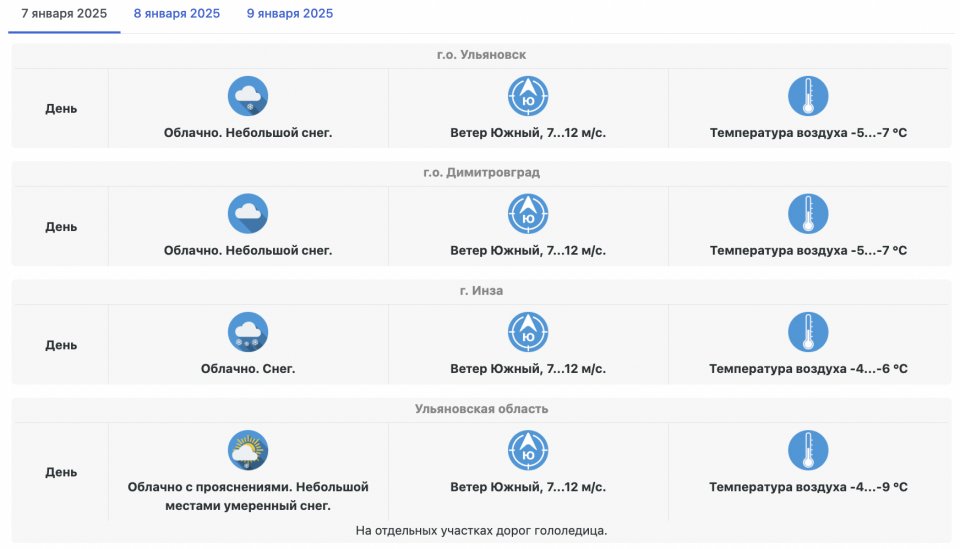Switch to the 8 января 2025 tab
Screen dimensions: 960x549
pyautogui.click(x=176, y=14)
